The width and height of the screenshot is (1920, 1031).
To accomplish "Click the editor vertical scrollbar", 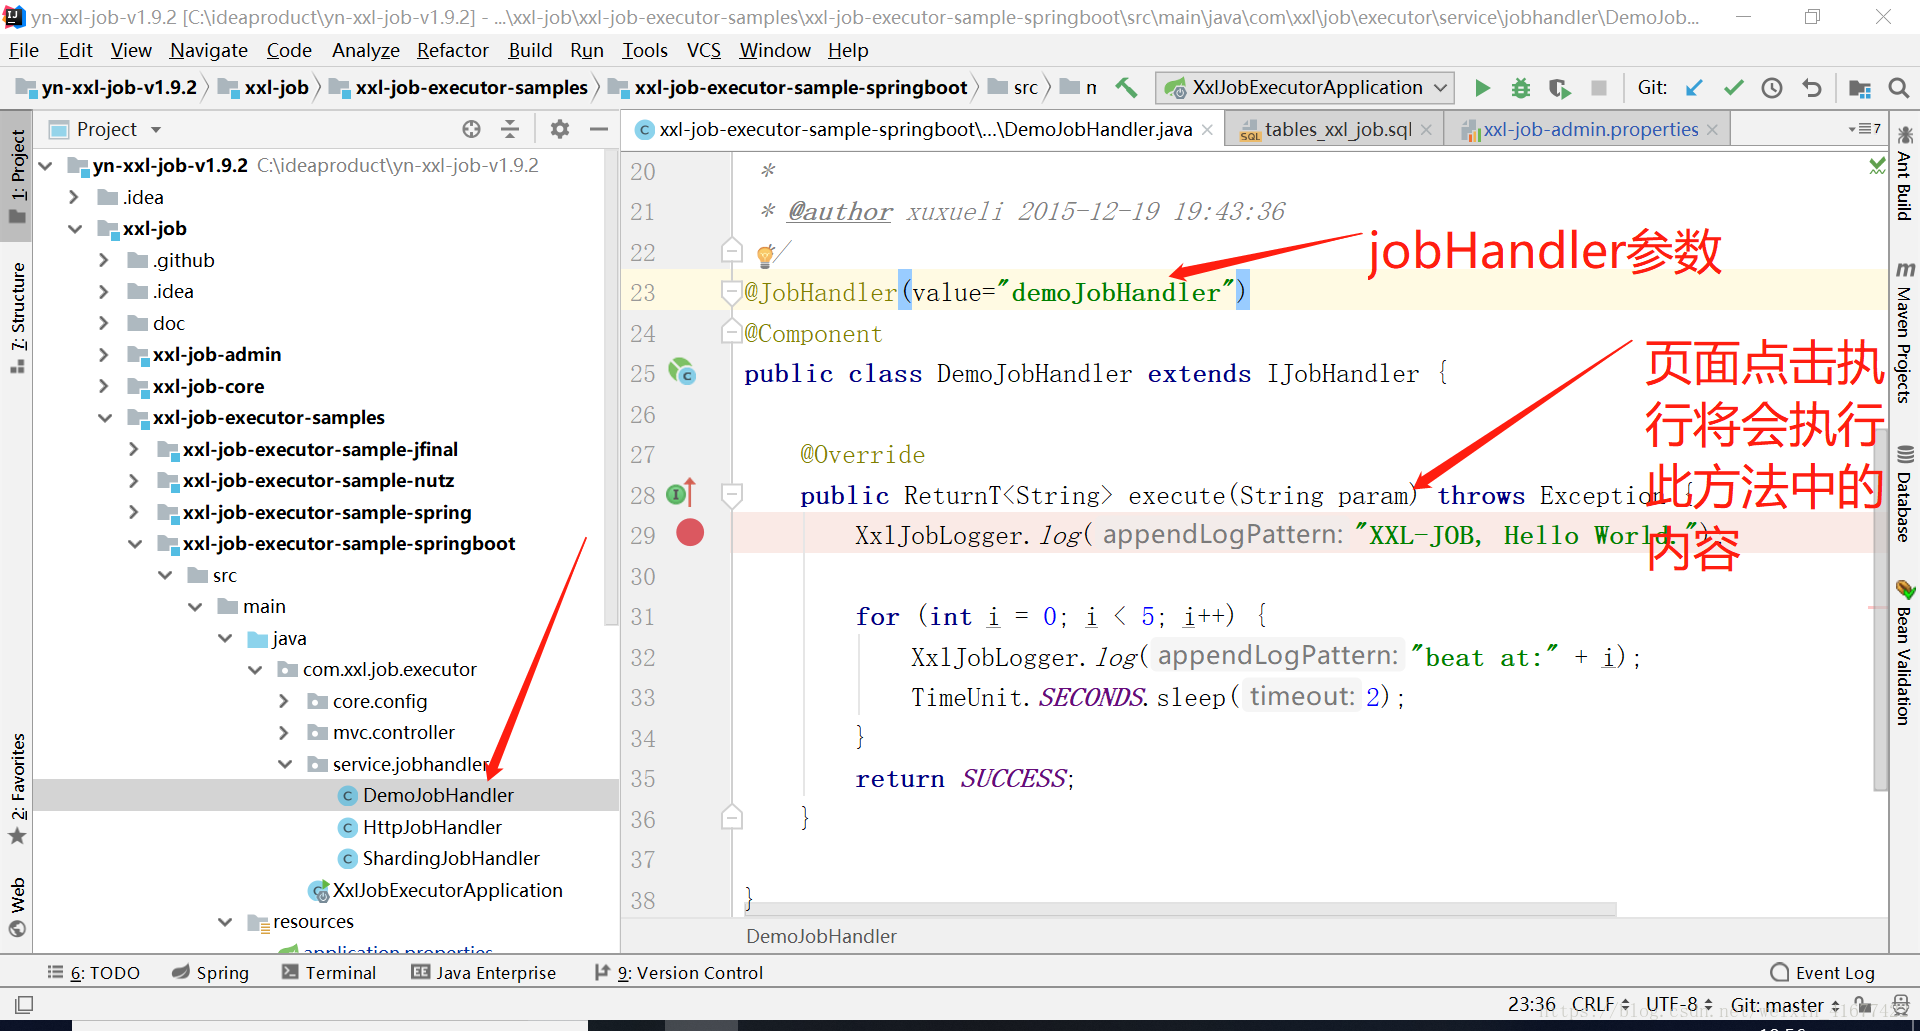I will pos(1880,610).
